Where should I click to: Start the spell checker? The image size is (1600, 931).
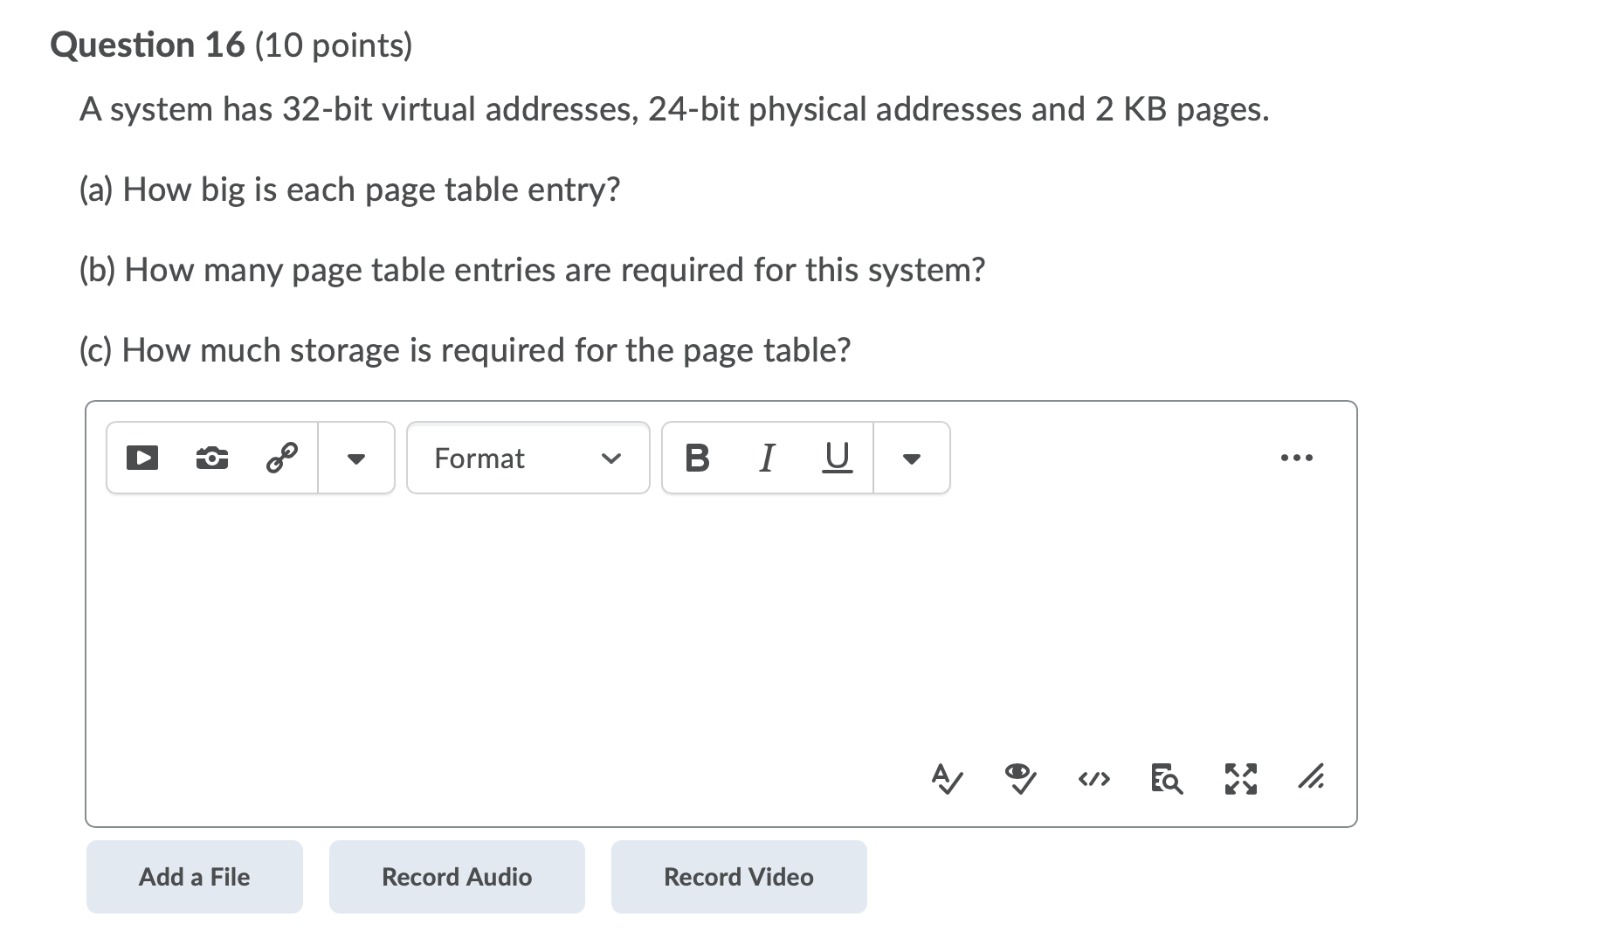coord(946,779)
